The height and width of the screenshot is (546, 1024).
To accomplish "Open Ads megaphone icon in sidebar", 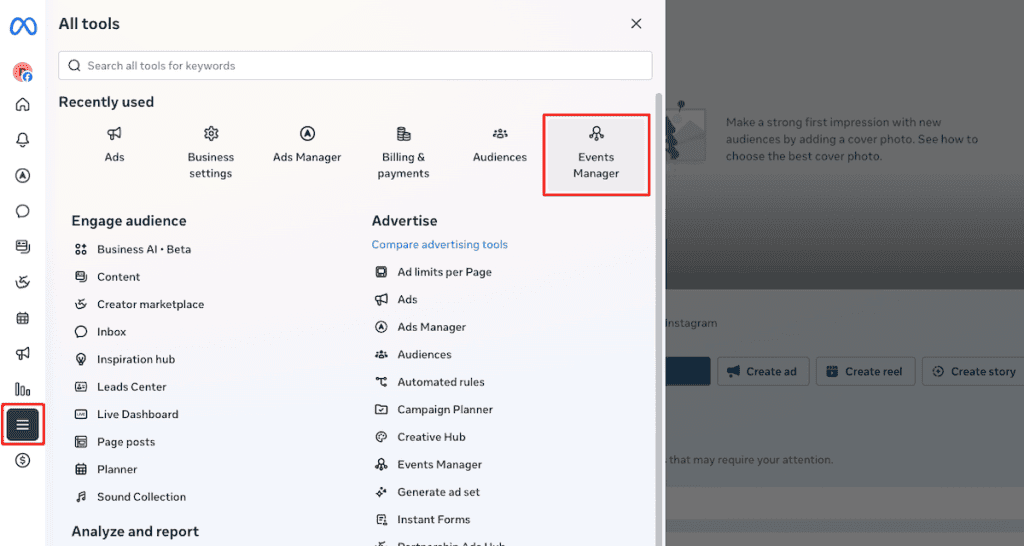I will click(23, 353).
